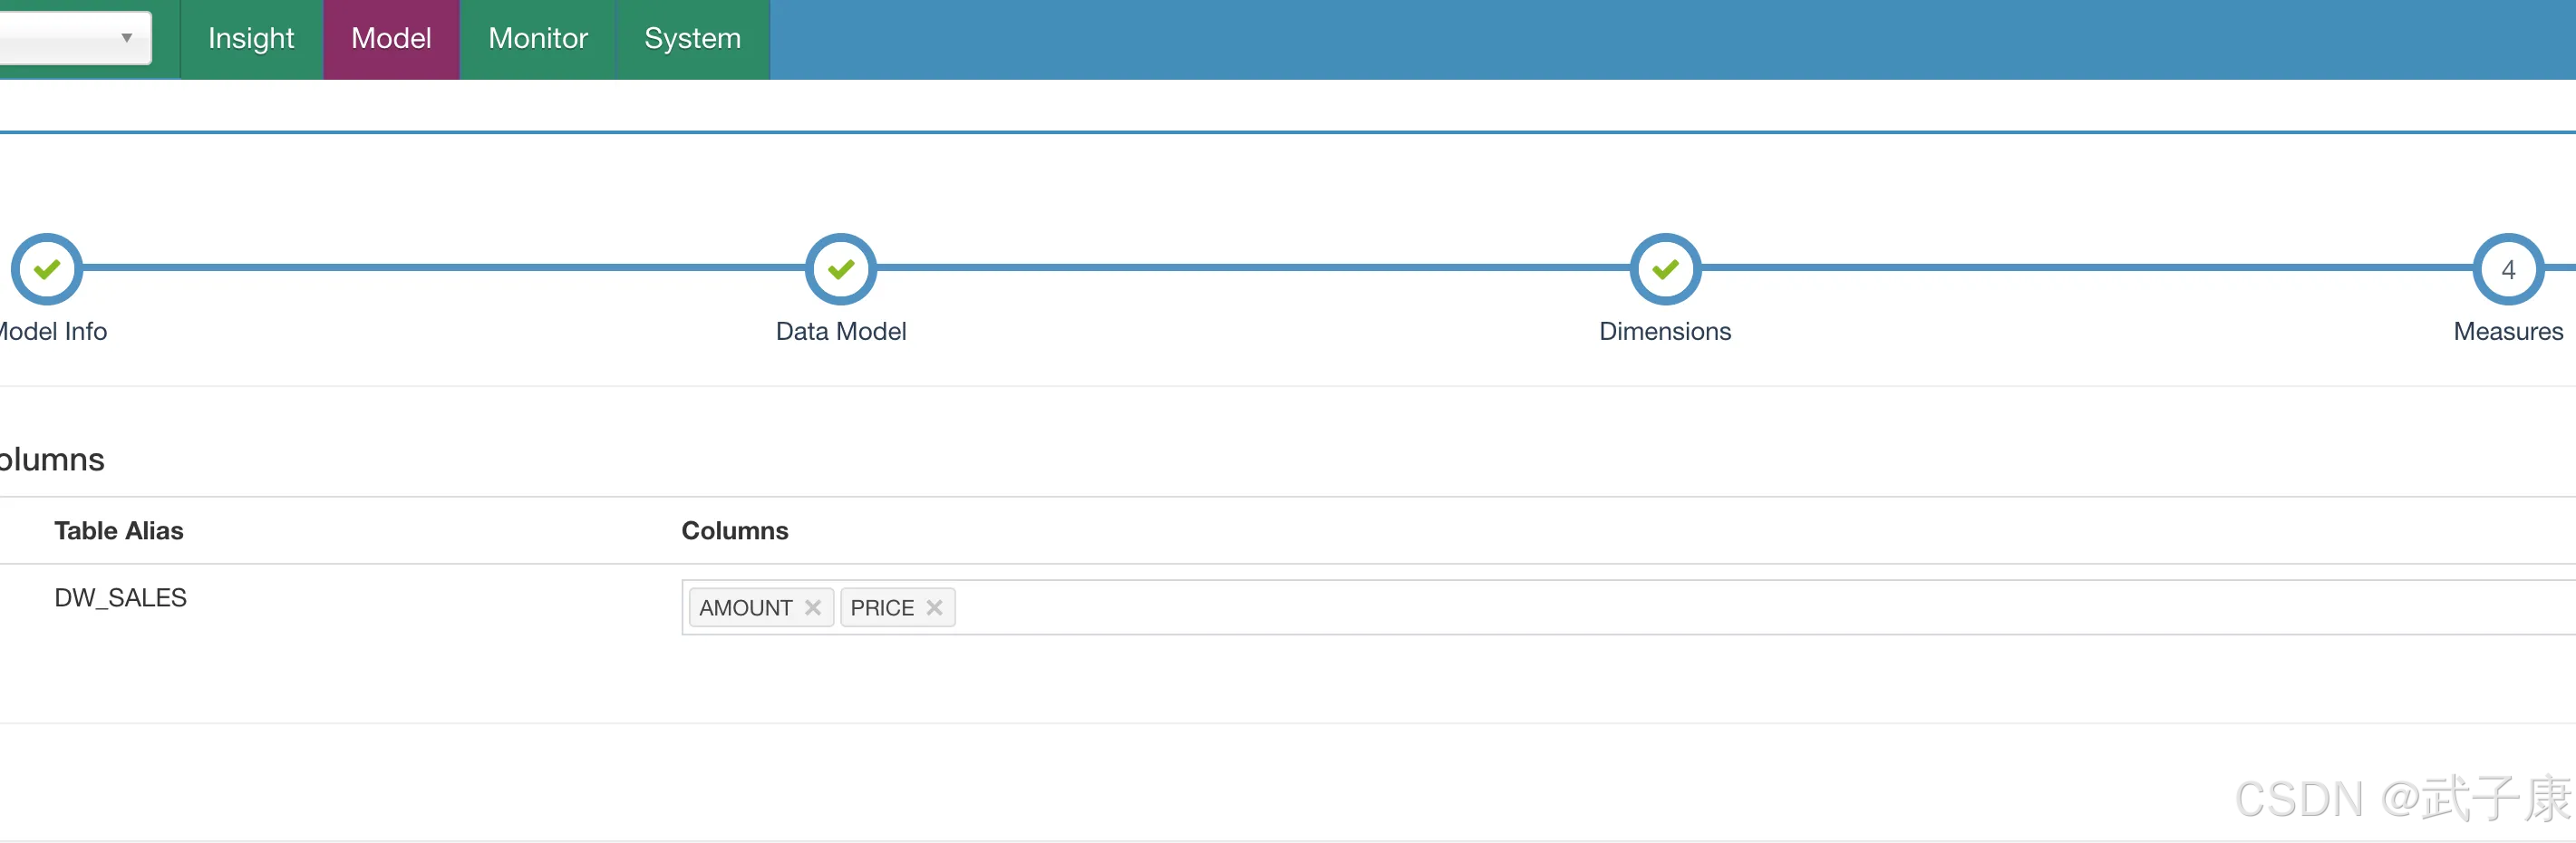Image resolution: width=2576 pixels, height=843 pixels.
Task: Switch to the Model tab
Action: click(391, 39)
